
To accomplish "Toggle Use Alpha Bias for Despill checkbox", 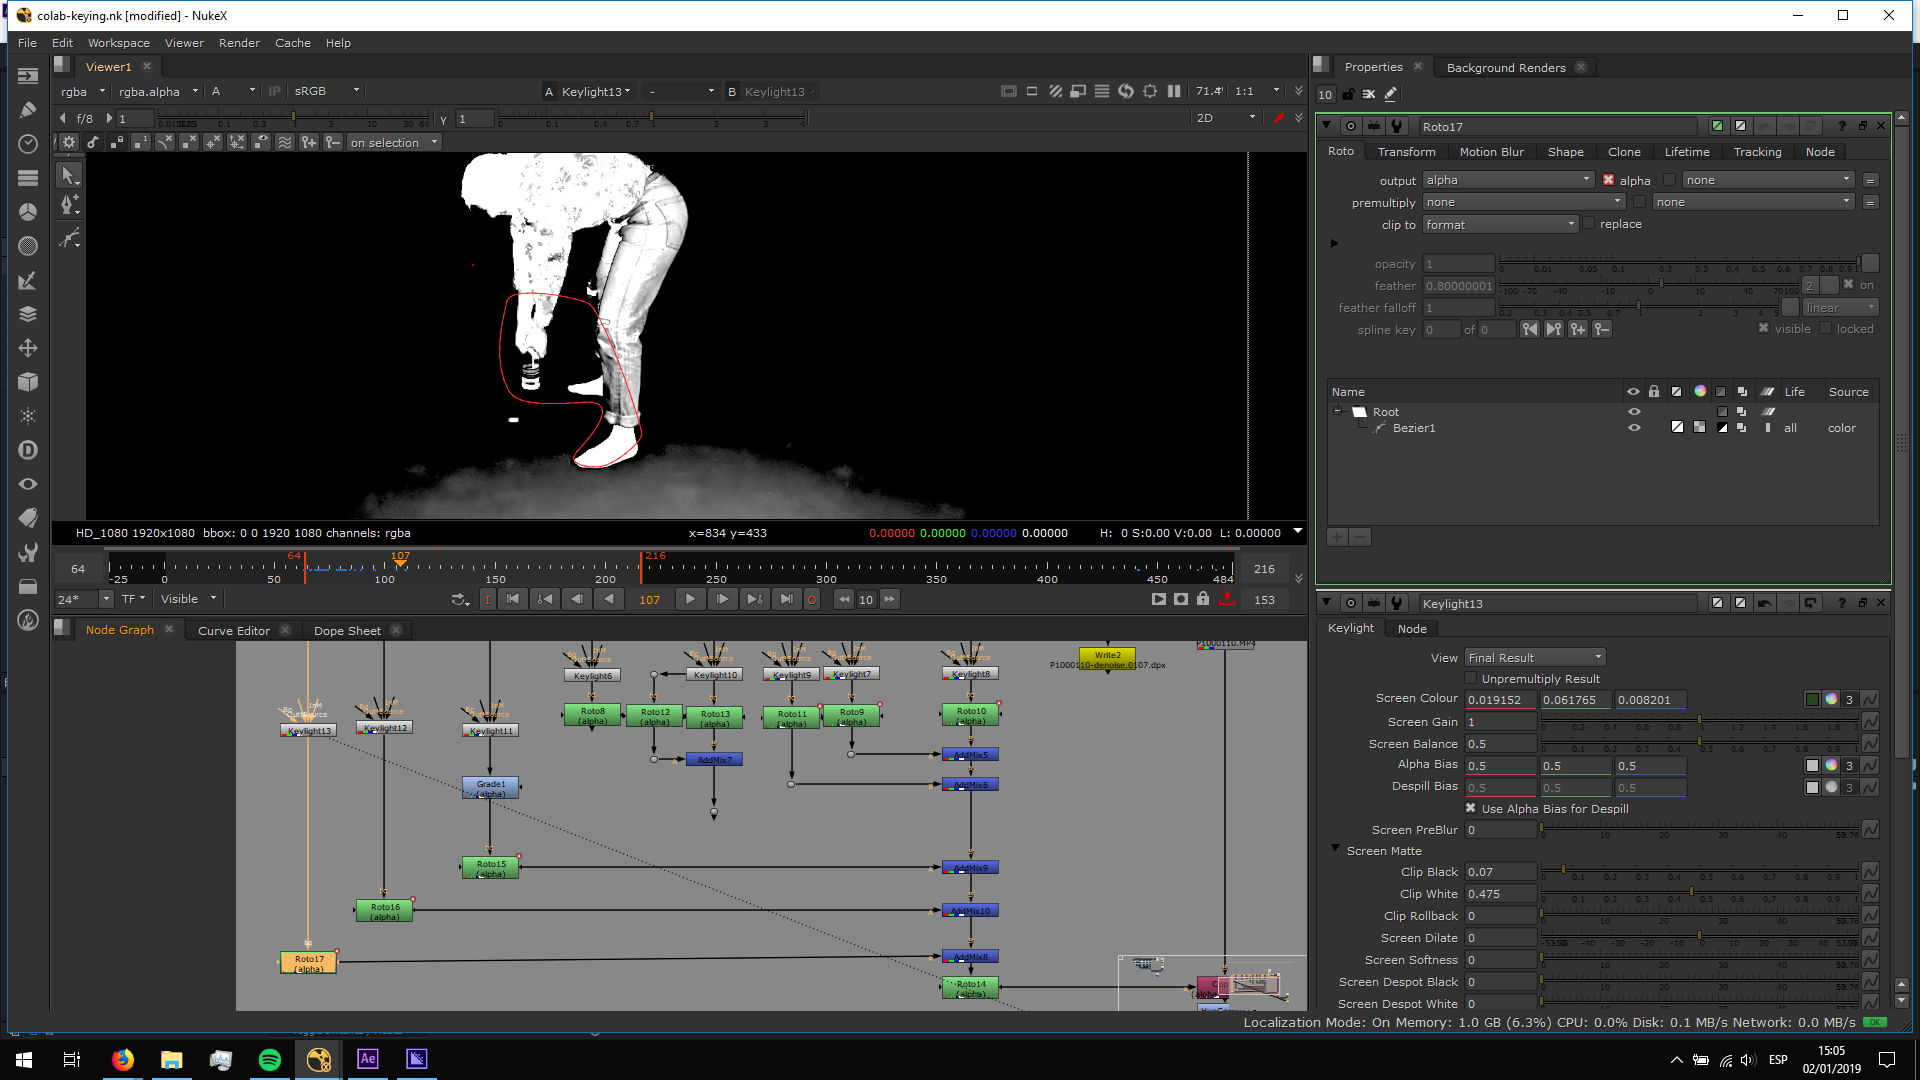I will pyautogui.click(x=1471, y=808).
